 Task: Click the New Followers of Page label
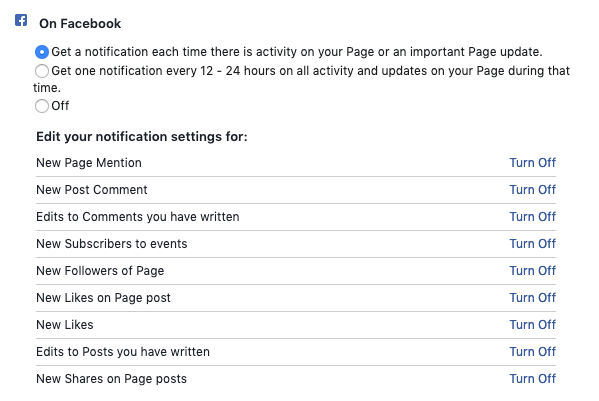[100, 271]
